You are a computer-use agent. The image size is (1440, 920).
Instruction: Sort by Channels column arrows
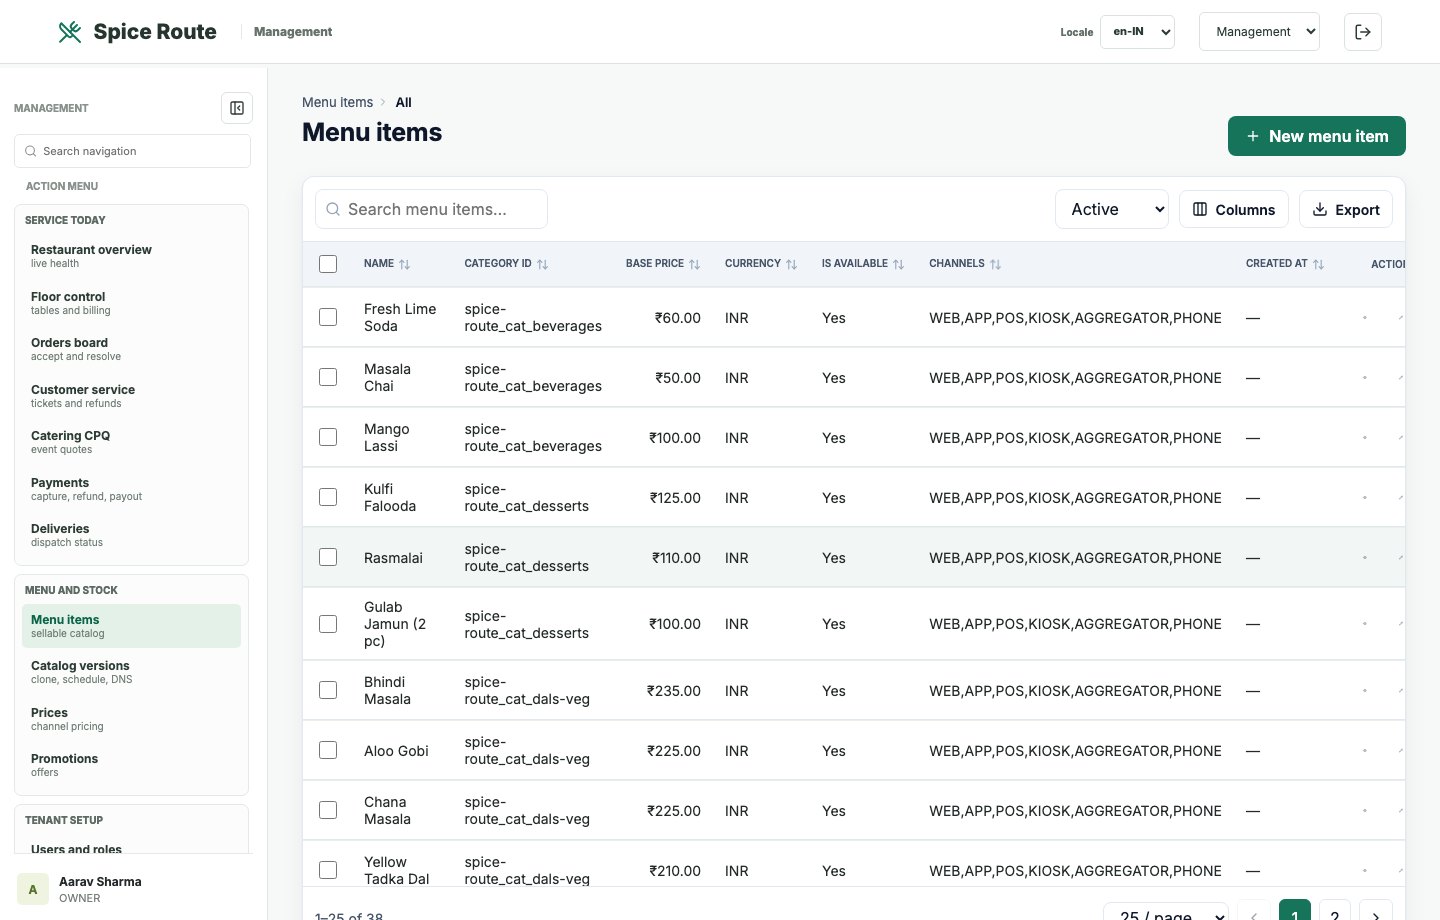(996, 264)
